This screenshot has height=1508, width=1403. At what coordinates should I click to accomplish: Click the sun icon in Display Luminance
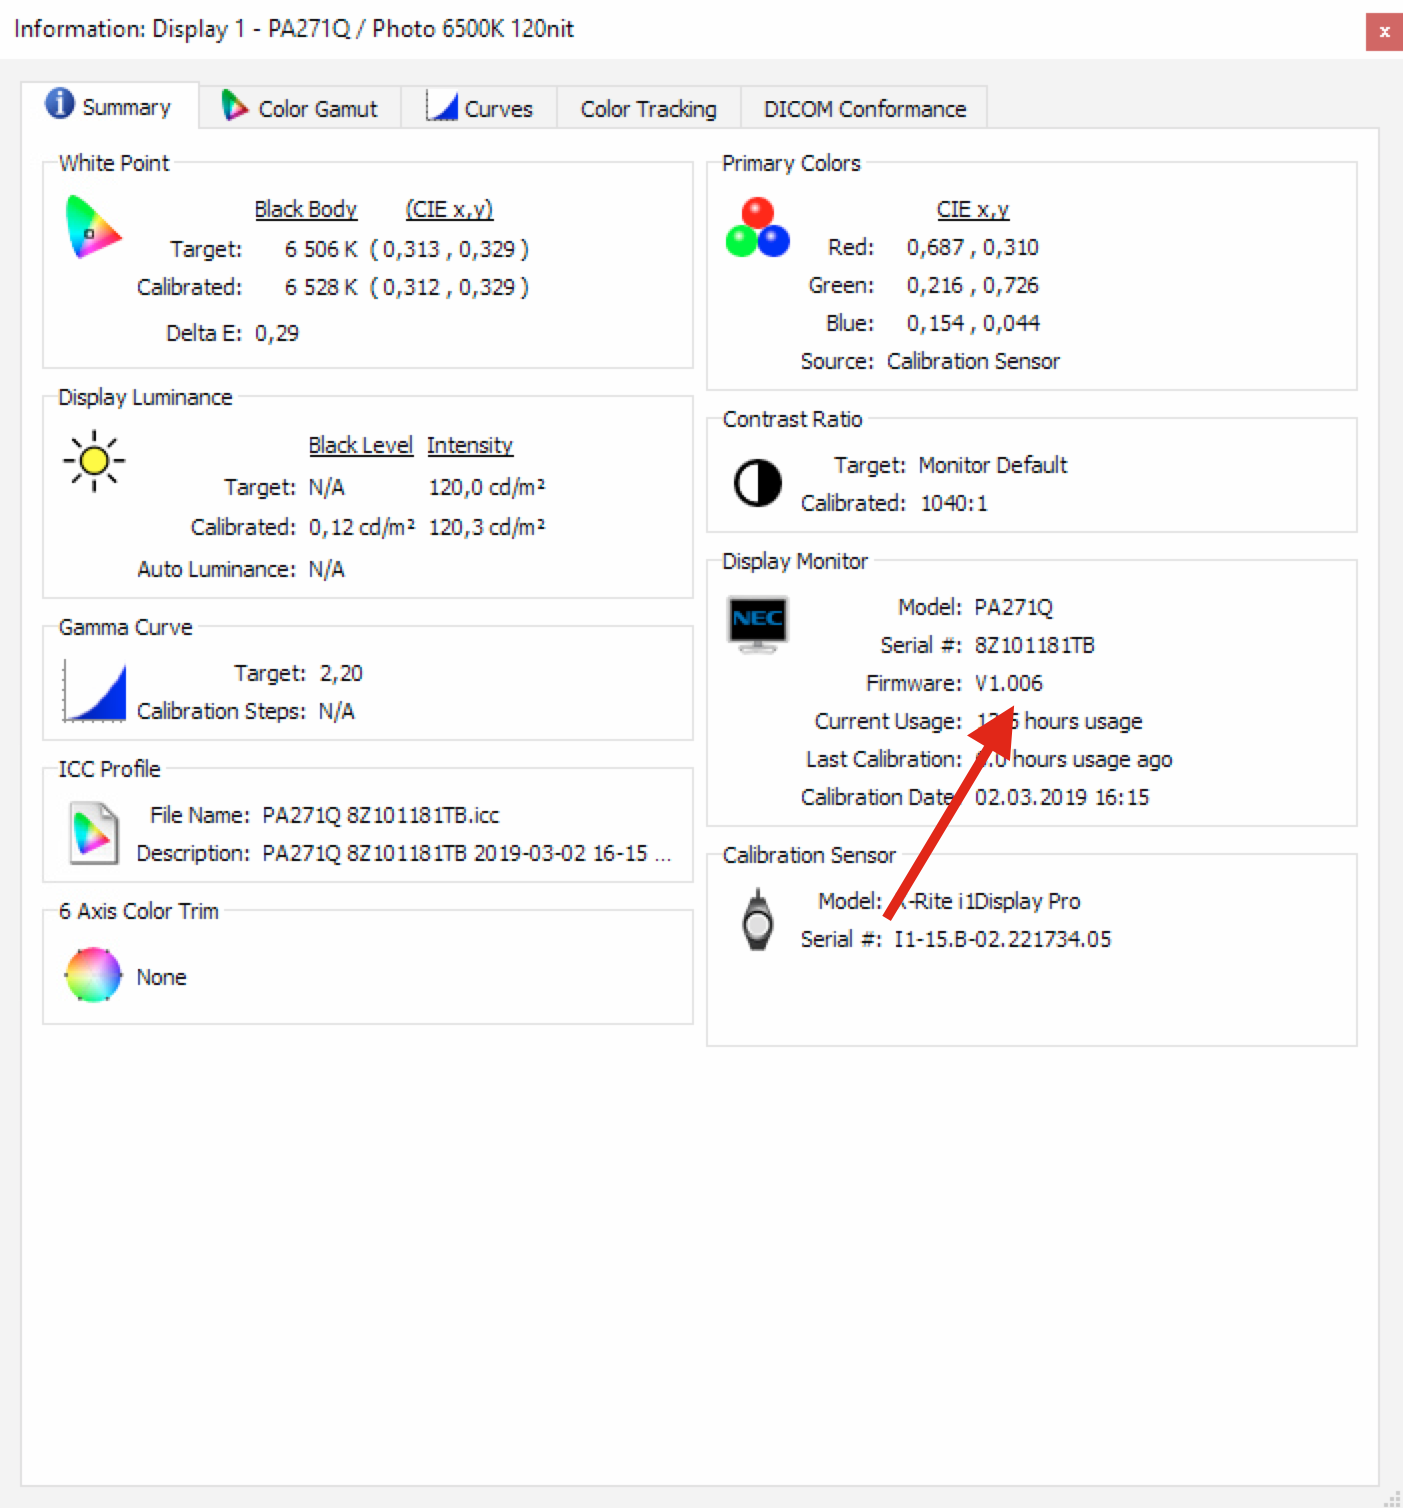(94, 461)
